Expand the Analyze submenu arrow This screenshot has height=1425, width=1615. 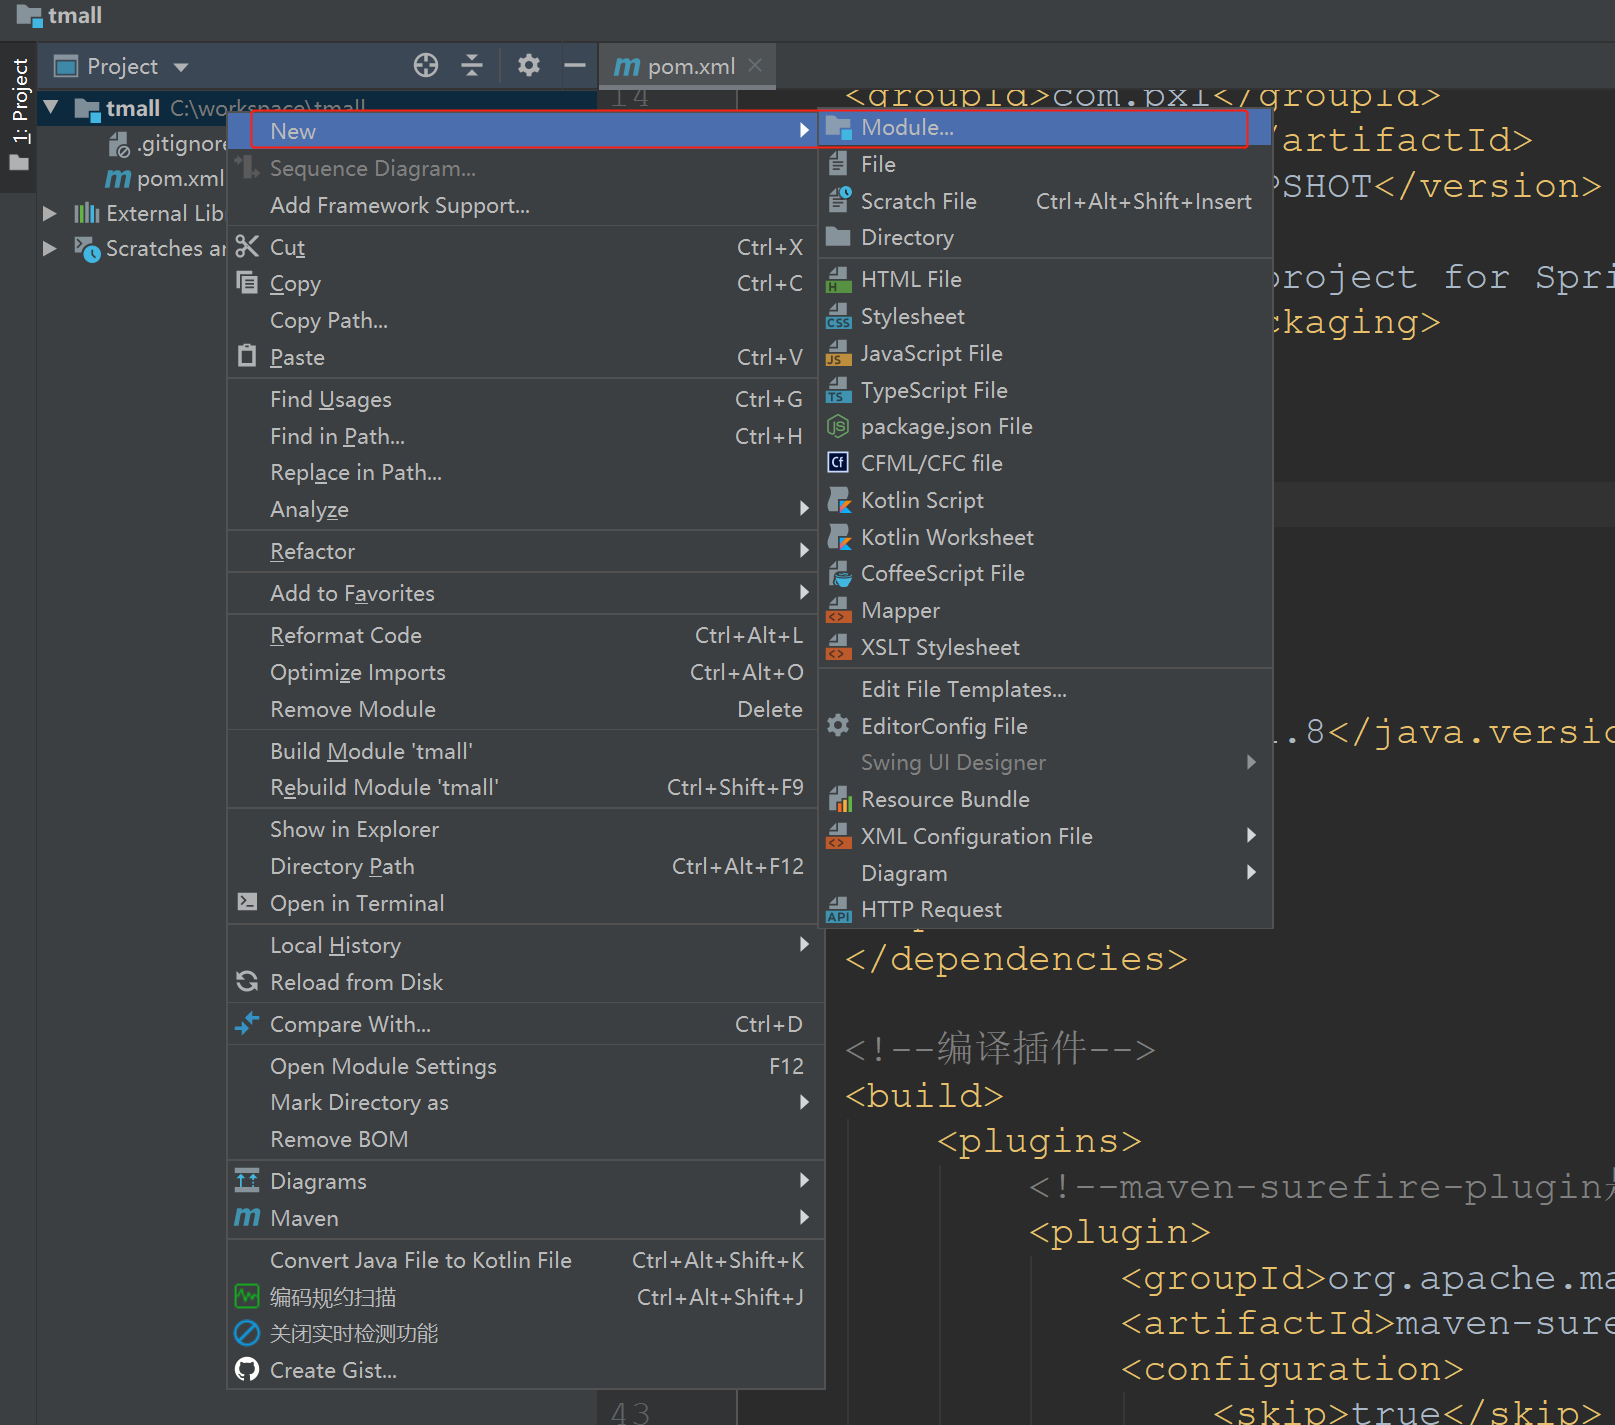click(804, 508)
